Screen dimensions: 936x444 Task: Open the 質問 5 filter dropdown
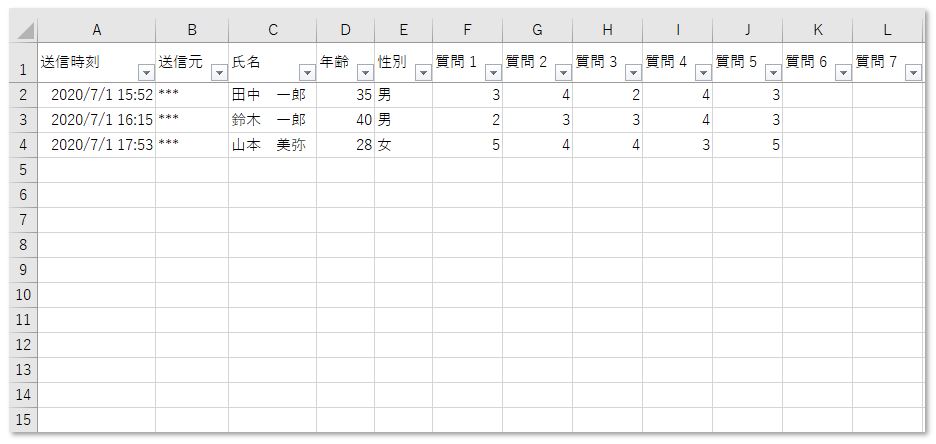(774, 73)
